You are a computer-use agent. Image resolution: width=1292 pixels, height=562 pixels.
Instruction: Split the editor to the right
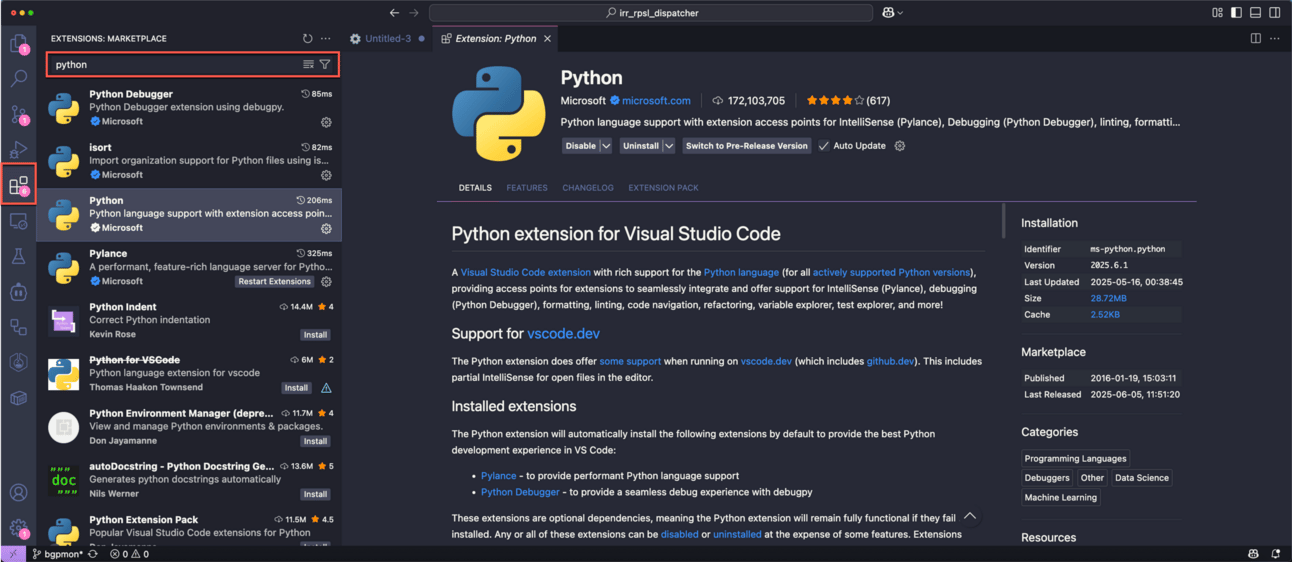click(1255, 39)
